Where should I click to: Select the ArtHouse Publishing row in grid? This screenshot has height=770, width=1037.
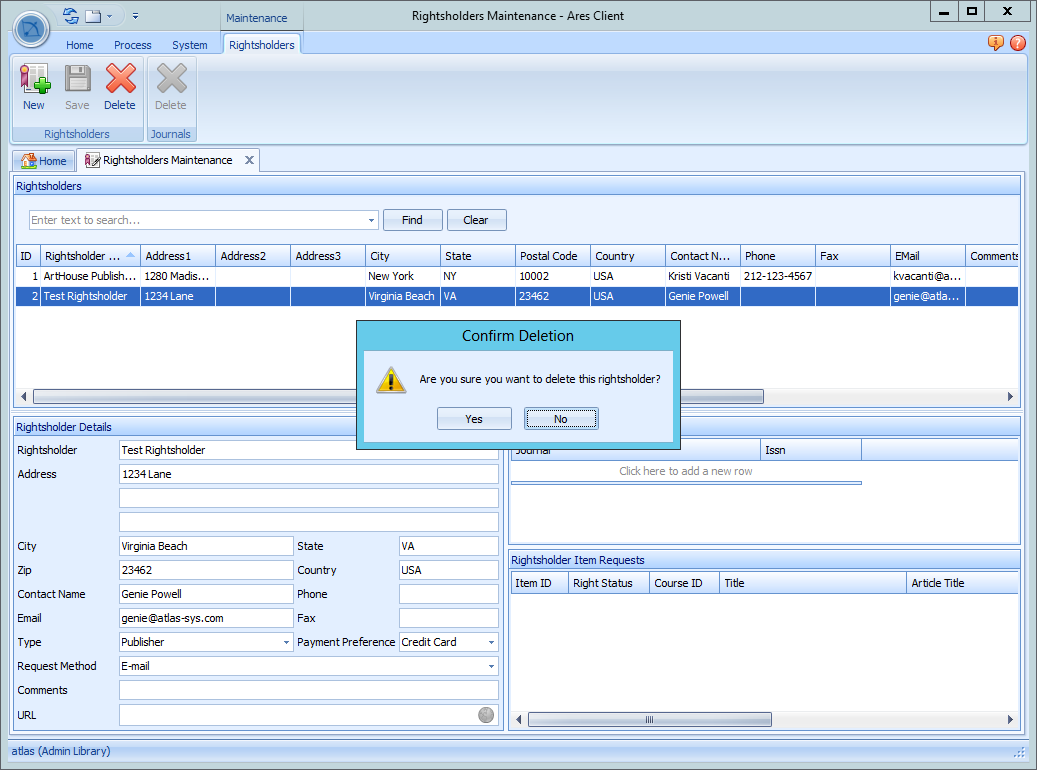pyautogui.click(x=90, y=276)
